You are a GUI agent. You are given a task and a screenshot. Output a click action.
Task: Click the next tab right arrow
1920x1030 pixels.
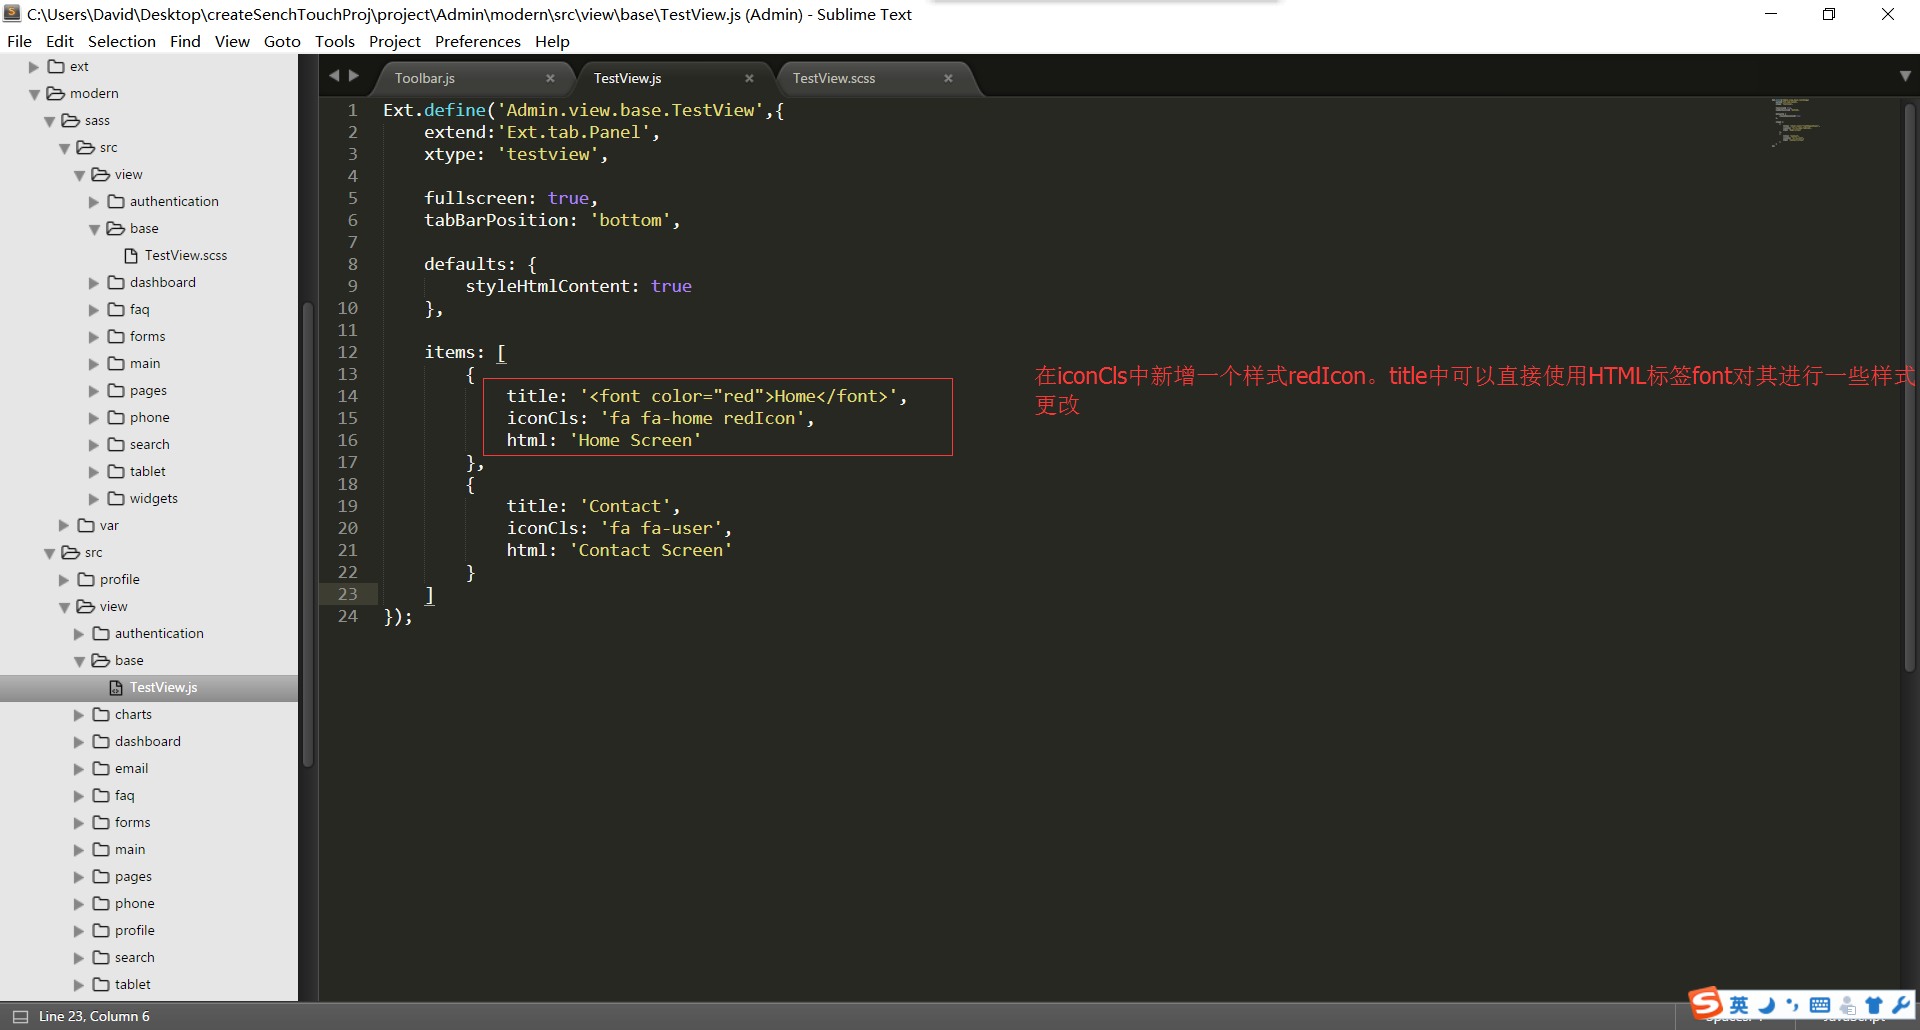point(354,76)
